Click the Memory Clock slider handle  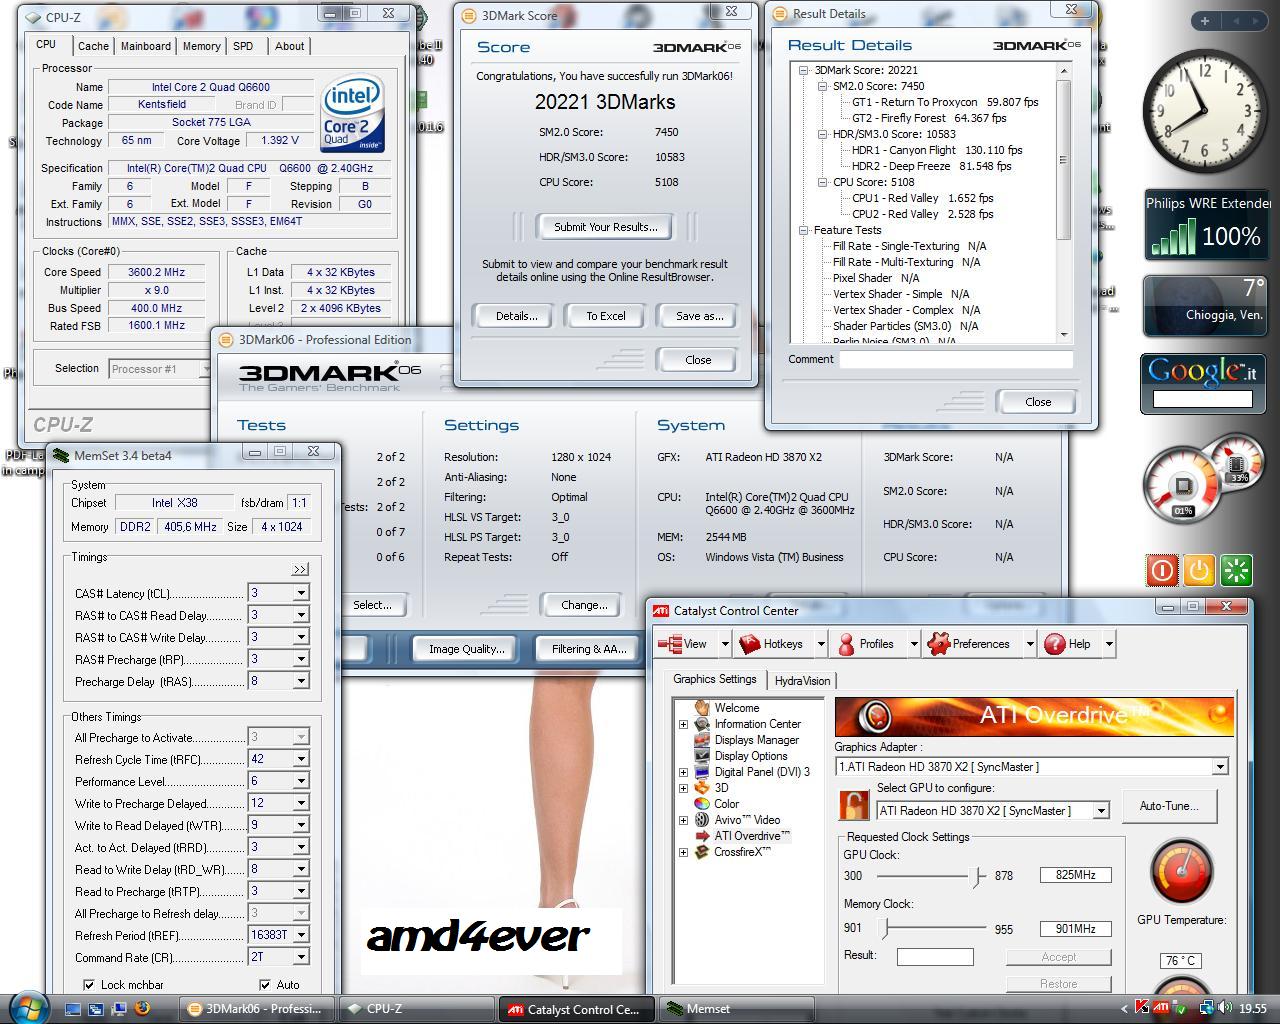(x=884, y=929)
